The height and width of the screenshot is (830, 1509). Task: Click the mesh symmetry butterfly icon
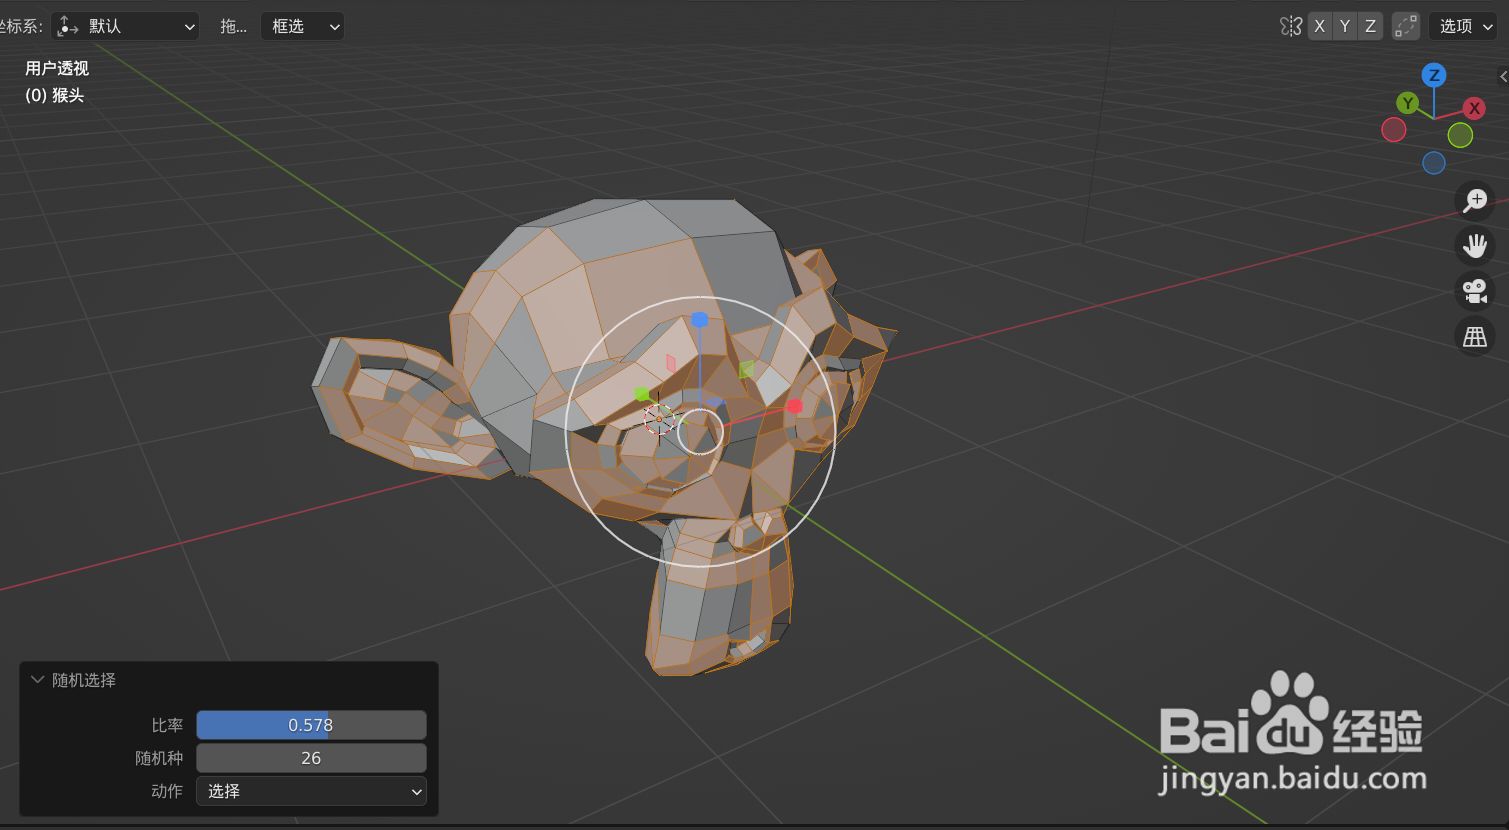click(x=1291, y=26)
